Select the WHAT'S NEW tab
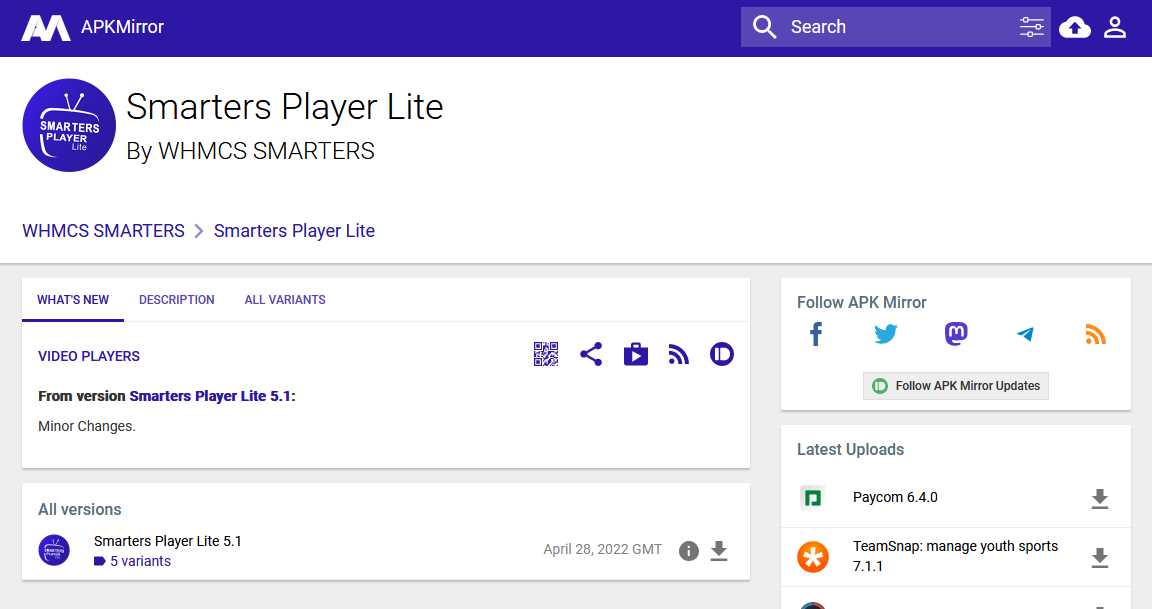Image resolution: width=1152 pixels, height=609 pixels. 73,300
